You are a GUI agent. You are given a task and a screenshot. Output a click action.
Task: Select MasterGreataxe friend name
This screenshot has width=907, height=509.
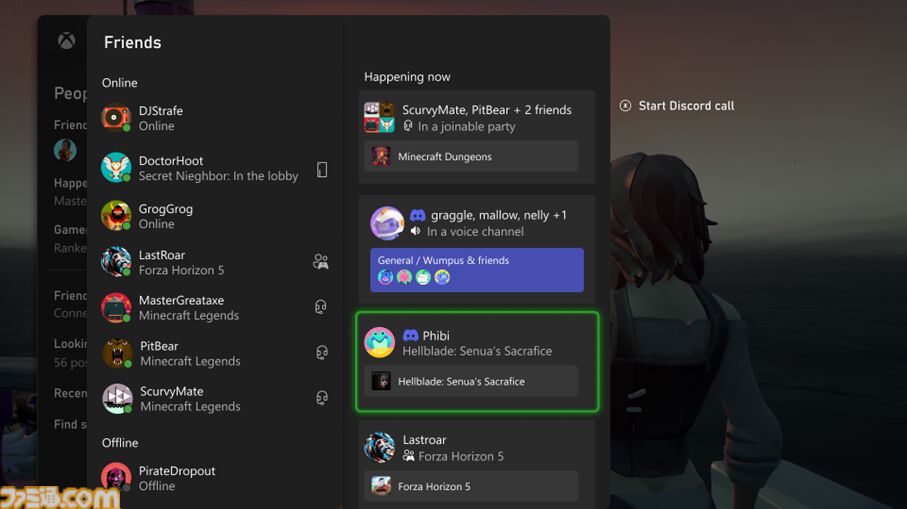181,300
